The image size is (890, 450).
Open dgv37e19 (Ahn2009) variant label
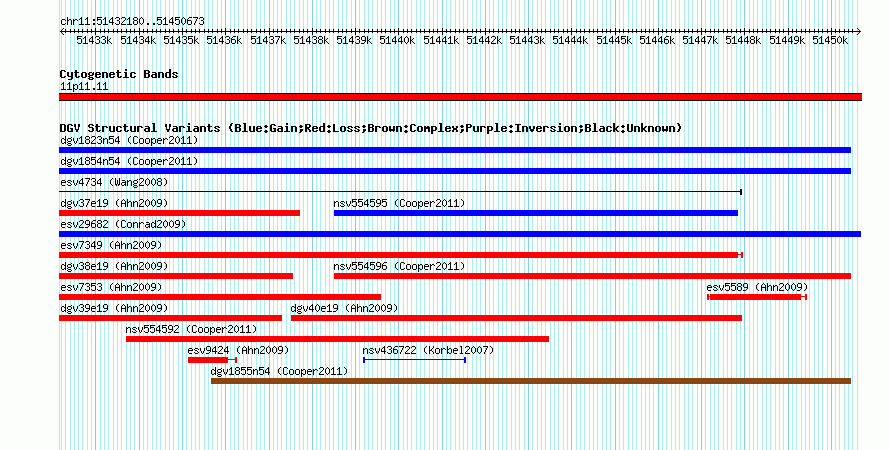[x=114, y=203]
